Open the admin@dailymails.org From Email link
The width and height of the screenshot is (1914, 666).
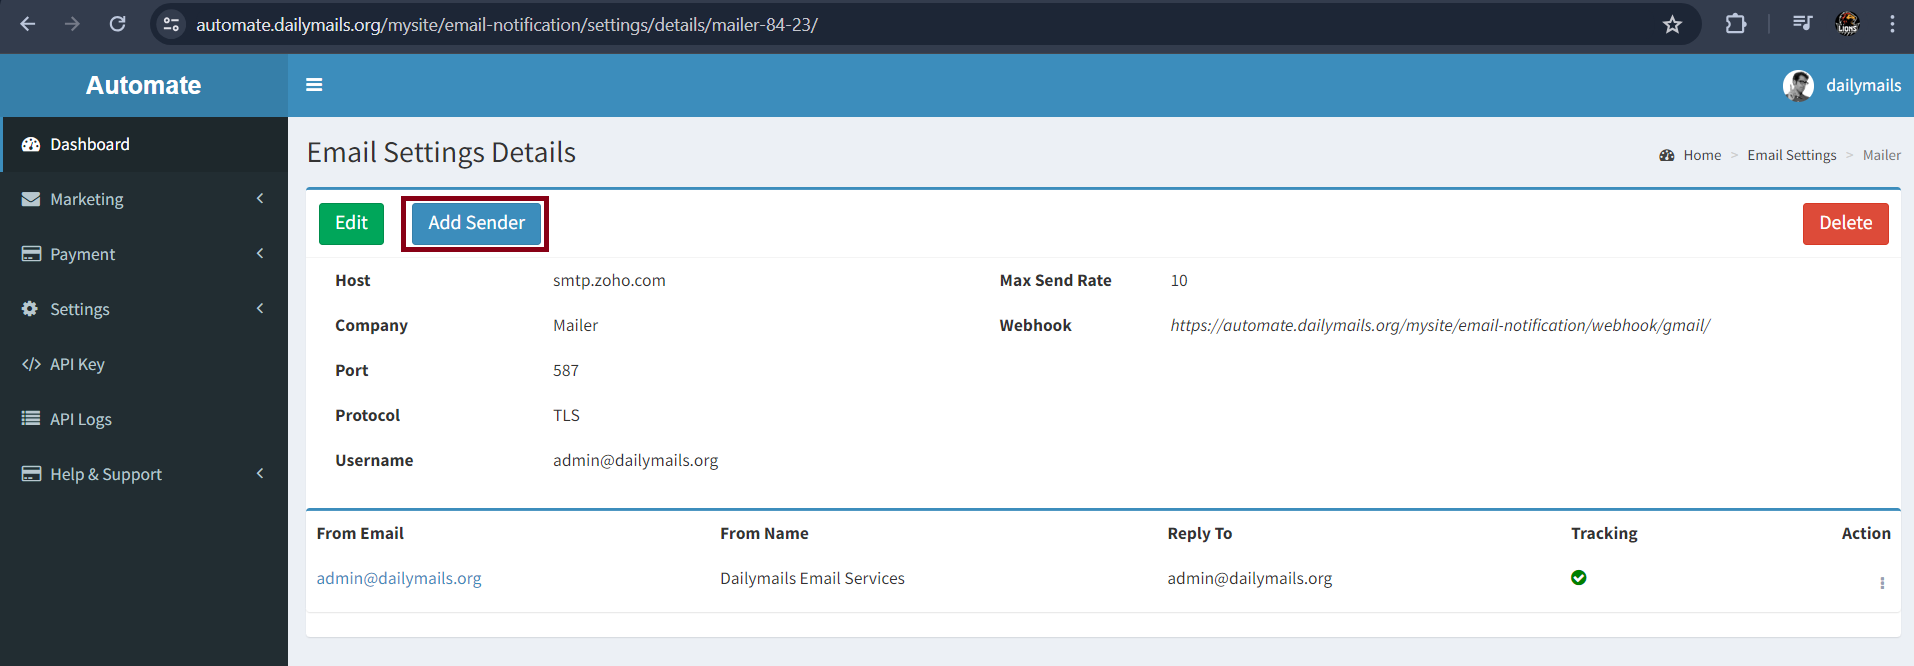399,578
